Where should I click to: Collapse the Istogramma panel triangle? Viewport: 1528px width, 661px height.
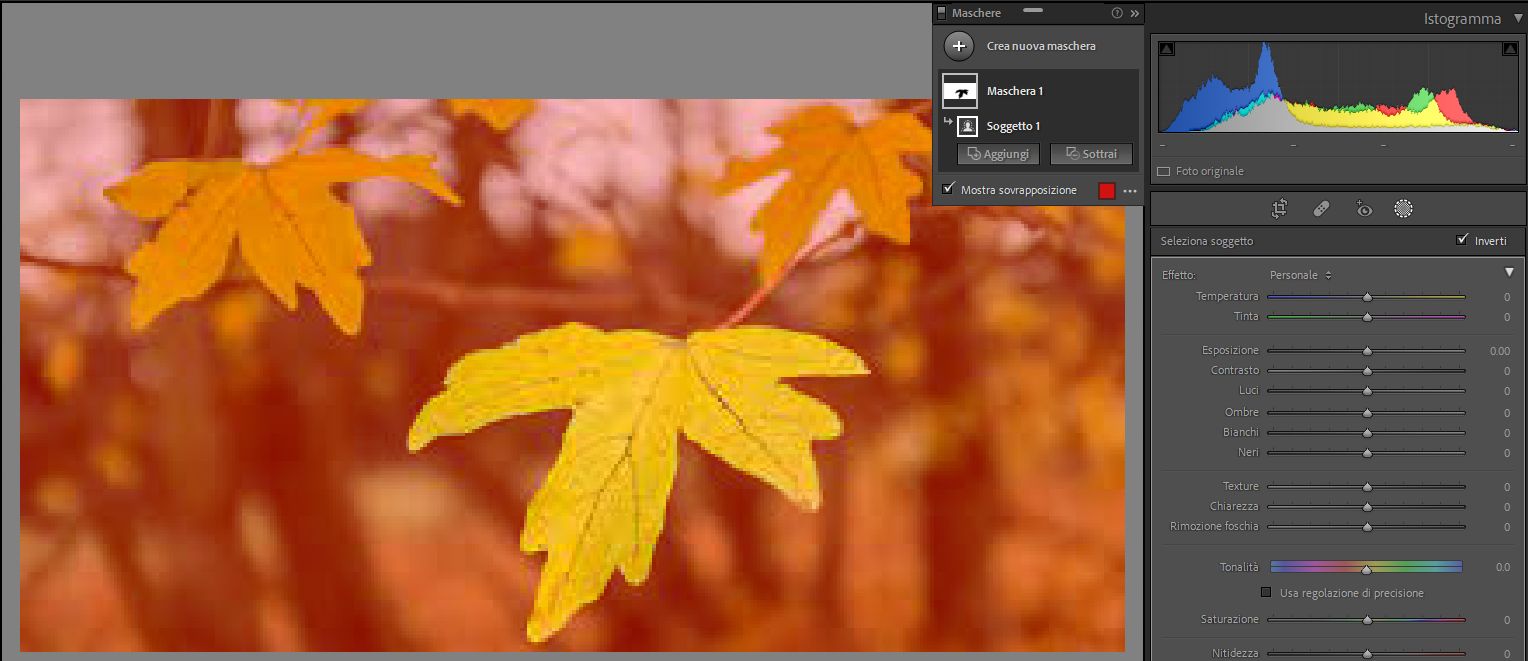1518,19
